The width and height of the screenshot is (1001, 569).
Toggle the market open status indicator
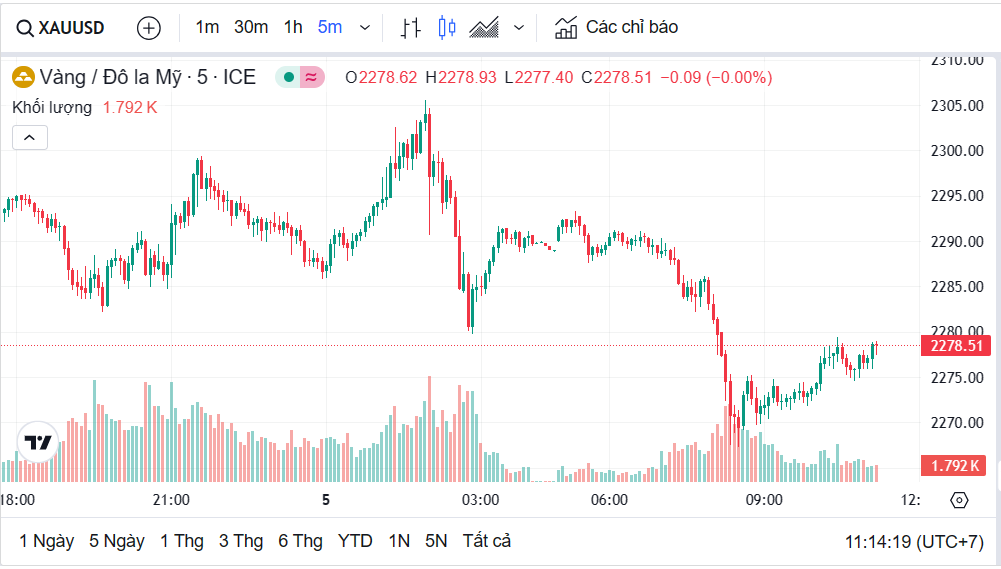[288, 77]
